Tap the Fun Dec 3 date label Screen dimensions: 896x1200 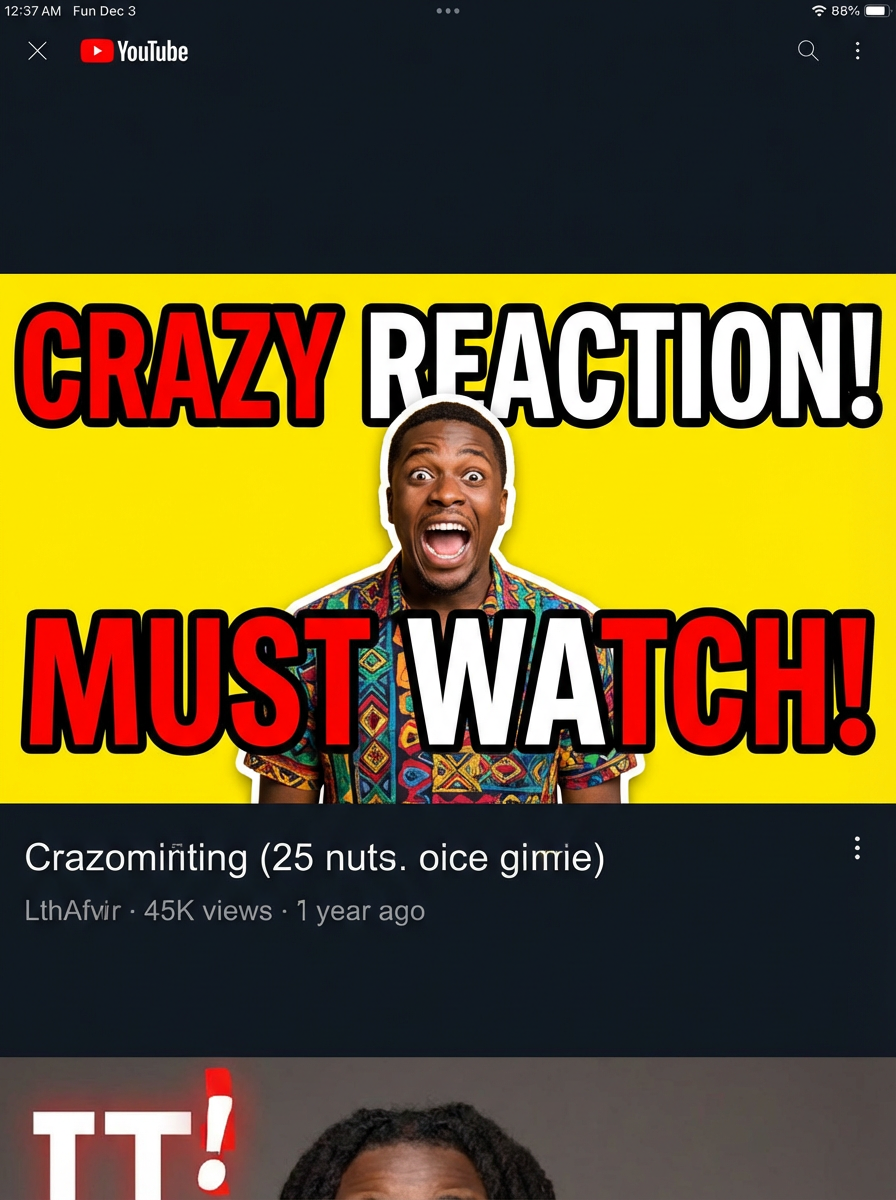104,11
